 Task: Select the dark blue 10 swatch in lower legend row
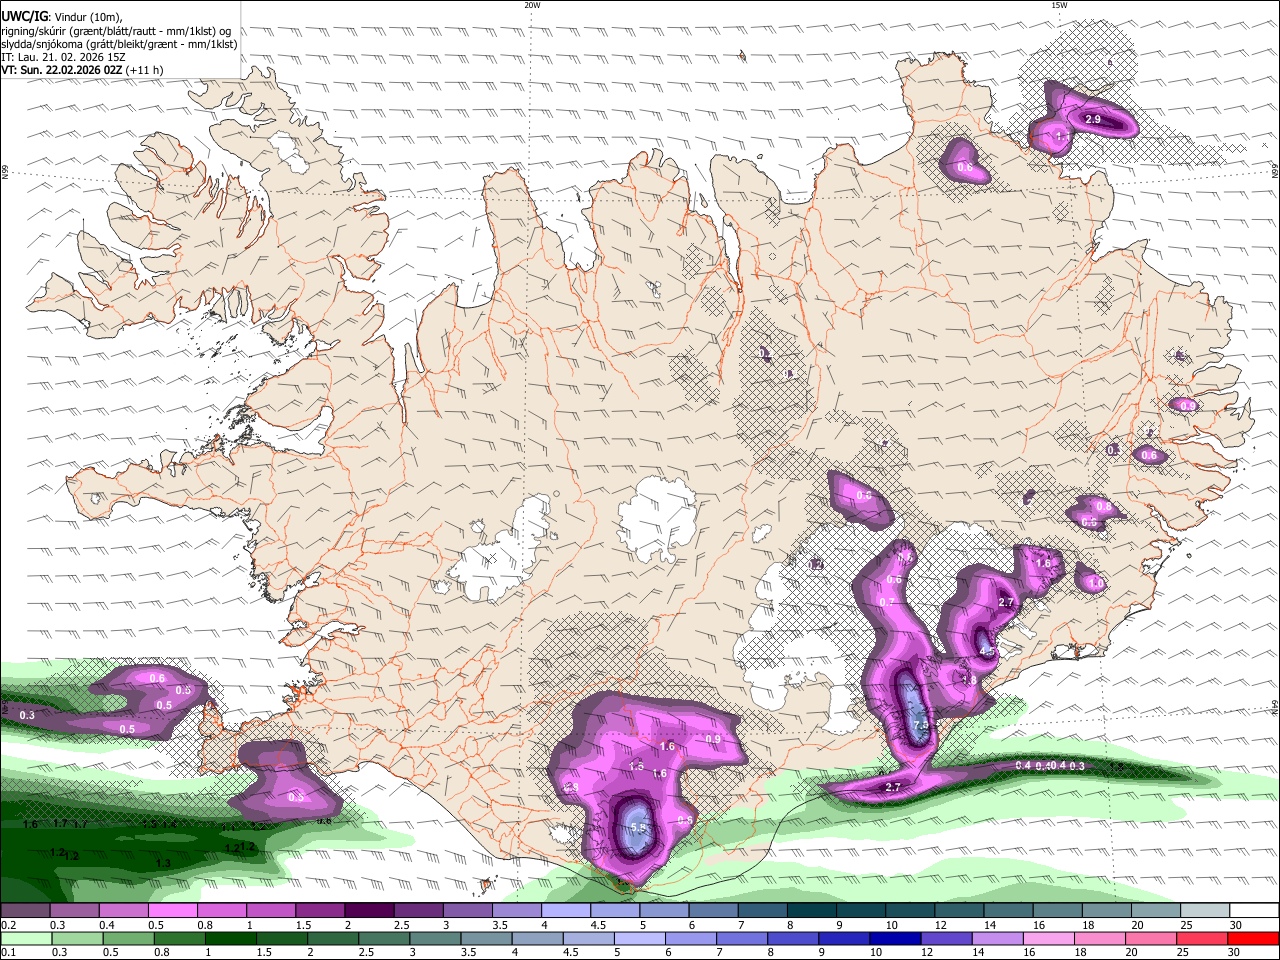pos(894,939)
